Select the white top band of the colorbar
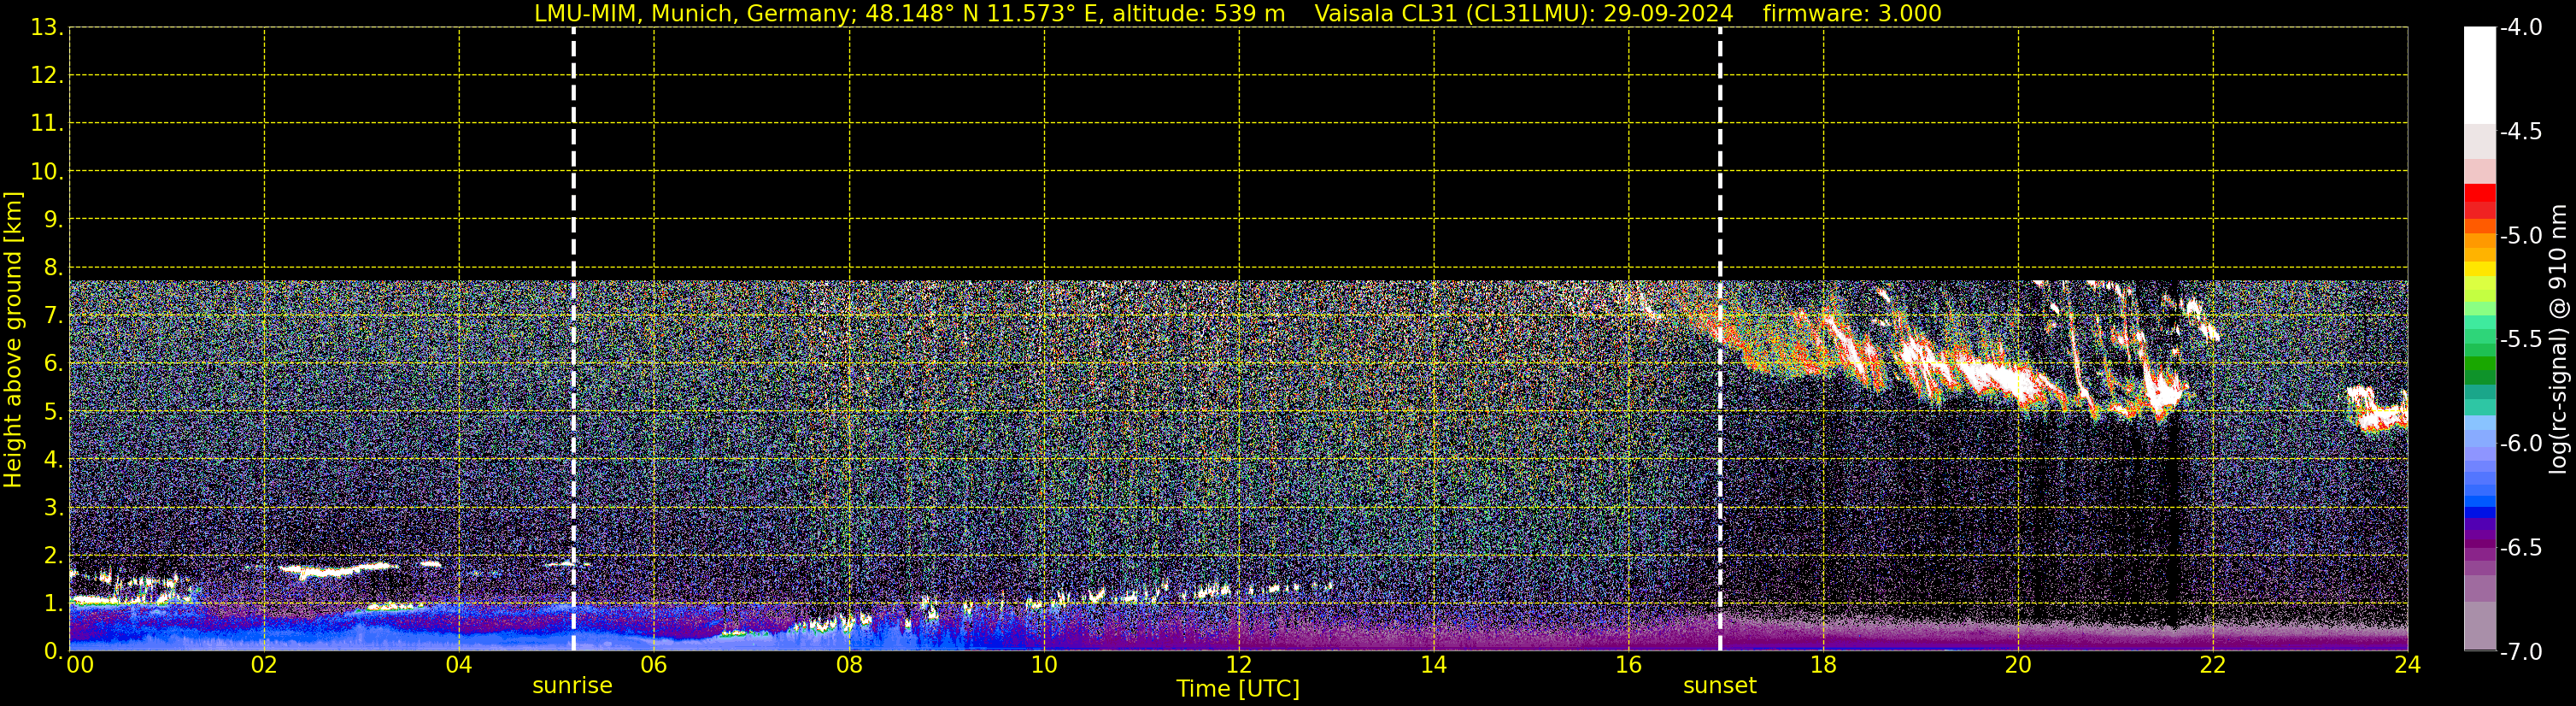The image size is (2576, 706). pyautogui.click(x=2480, y=75)
